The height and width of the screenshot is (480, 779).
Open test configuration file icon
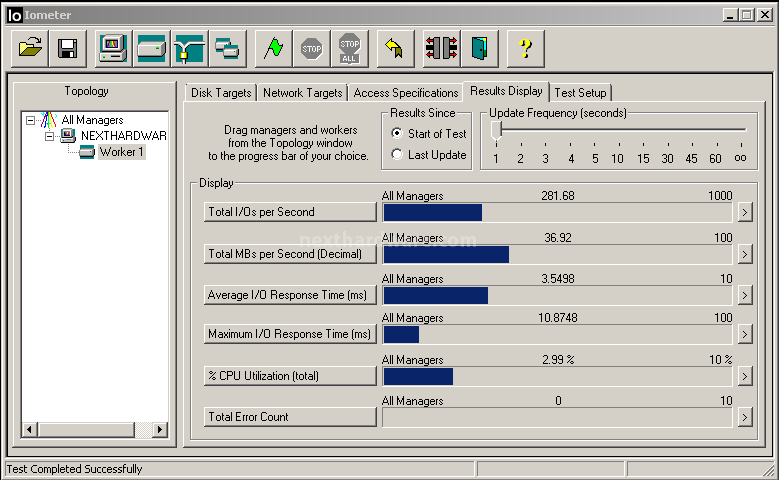pyautogui.click(x=30, y=49)
